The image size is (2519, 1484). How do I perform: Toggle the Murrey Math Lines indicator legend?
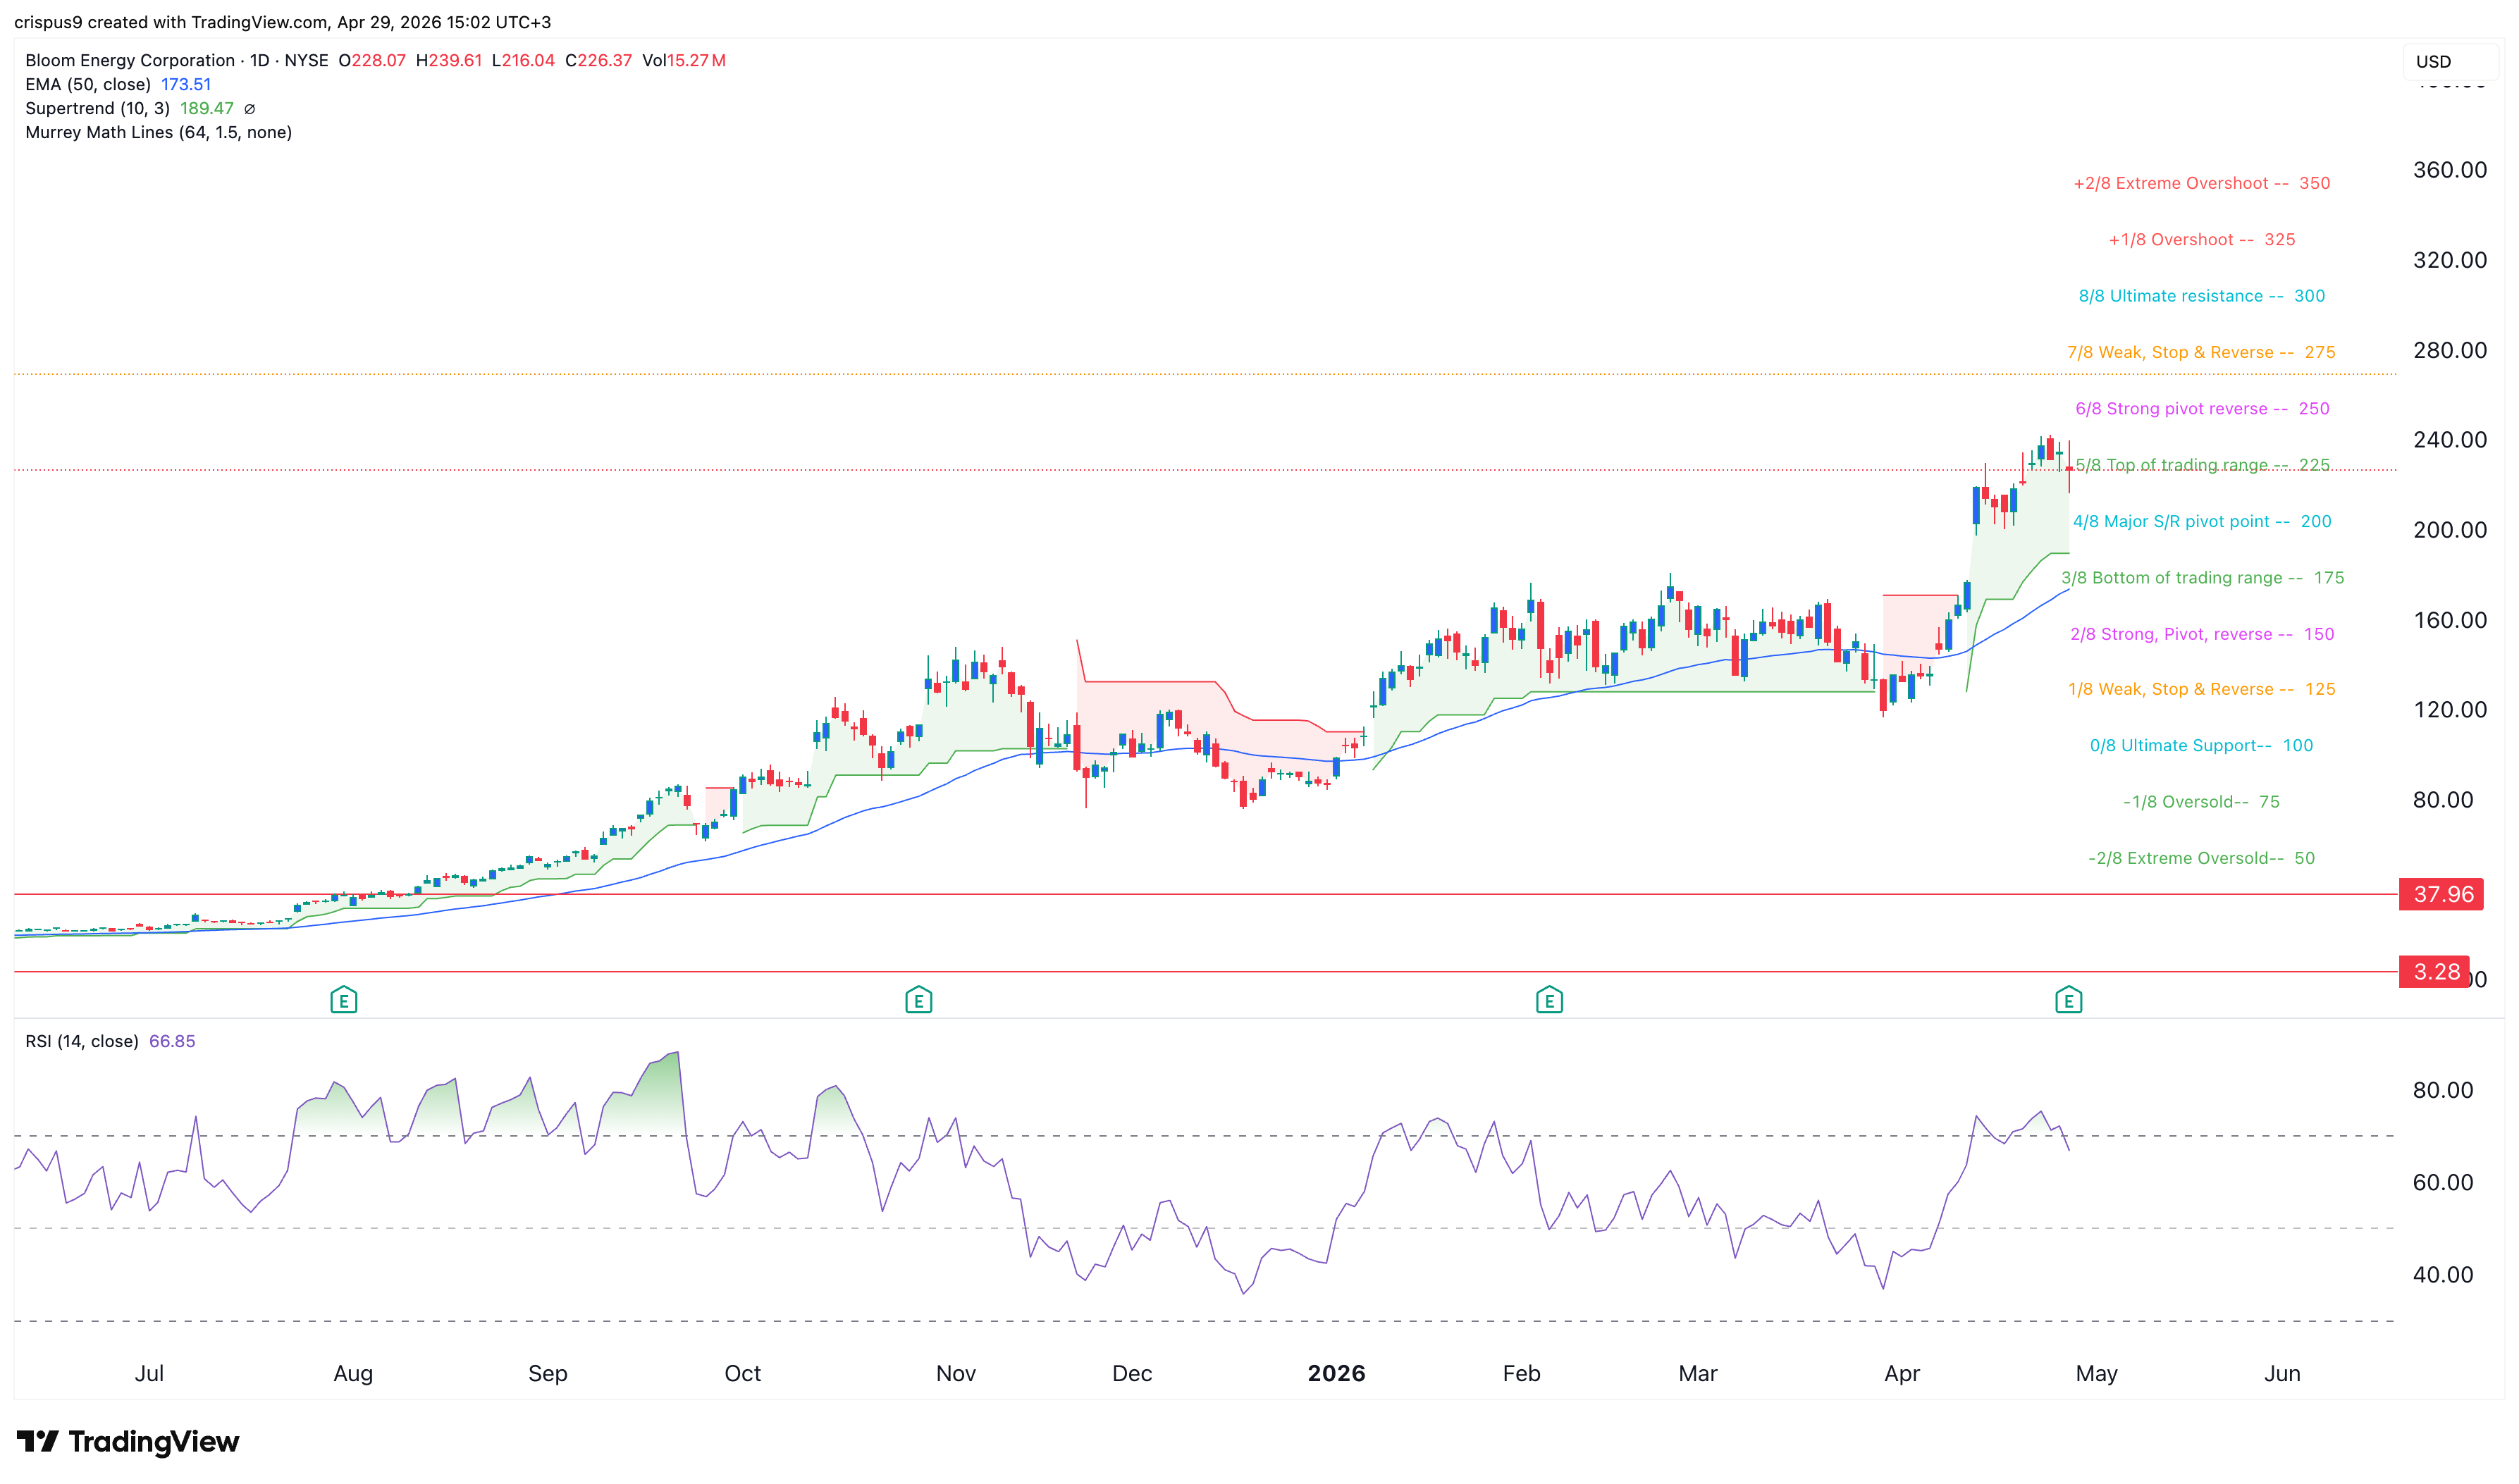(158, 132)
